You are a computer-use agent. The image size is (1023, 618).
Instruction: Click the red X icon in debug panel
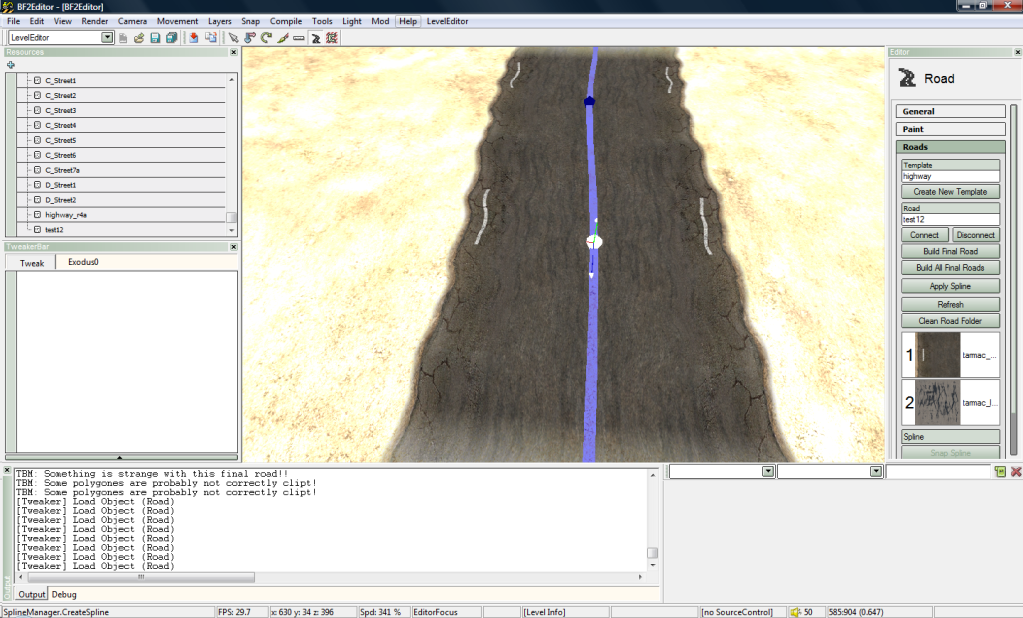pyautogui.click(x=1016, y=471)
